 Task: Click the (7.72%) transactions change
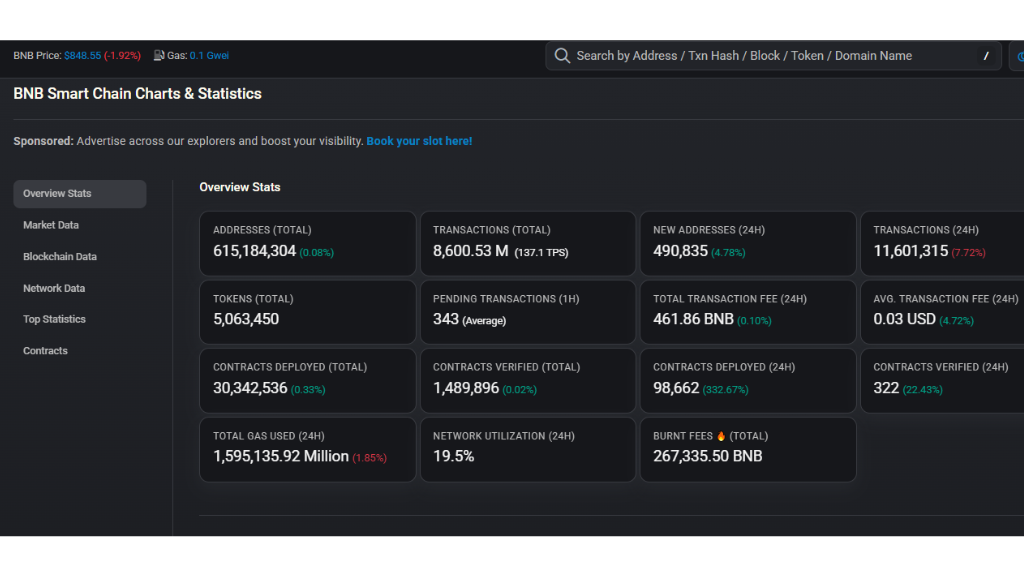point(968,253)
